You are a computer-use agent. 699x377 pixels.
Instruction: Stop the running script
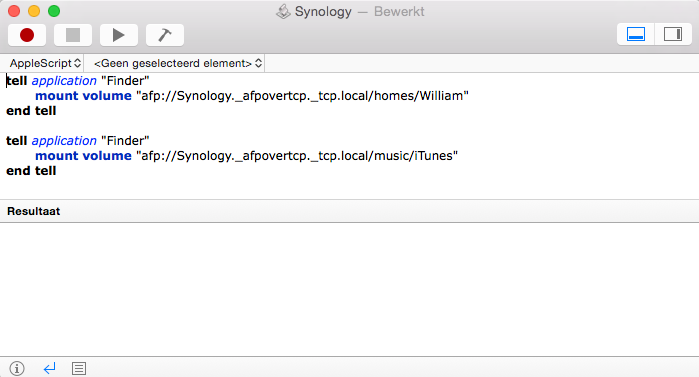(73, 35)
